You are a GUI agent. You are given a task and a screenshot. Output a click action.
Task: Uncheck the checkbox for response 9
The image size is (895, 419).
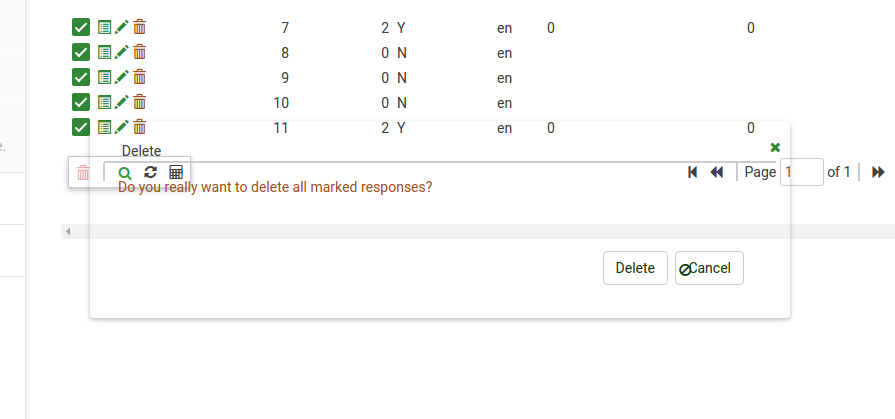tap(82, 77)
